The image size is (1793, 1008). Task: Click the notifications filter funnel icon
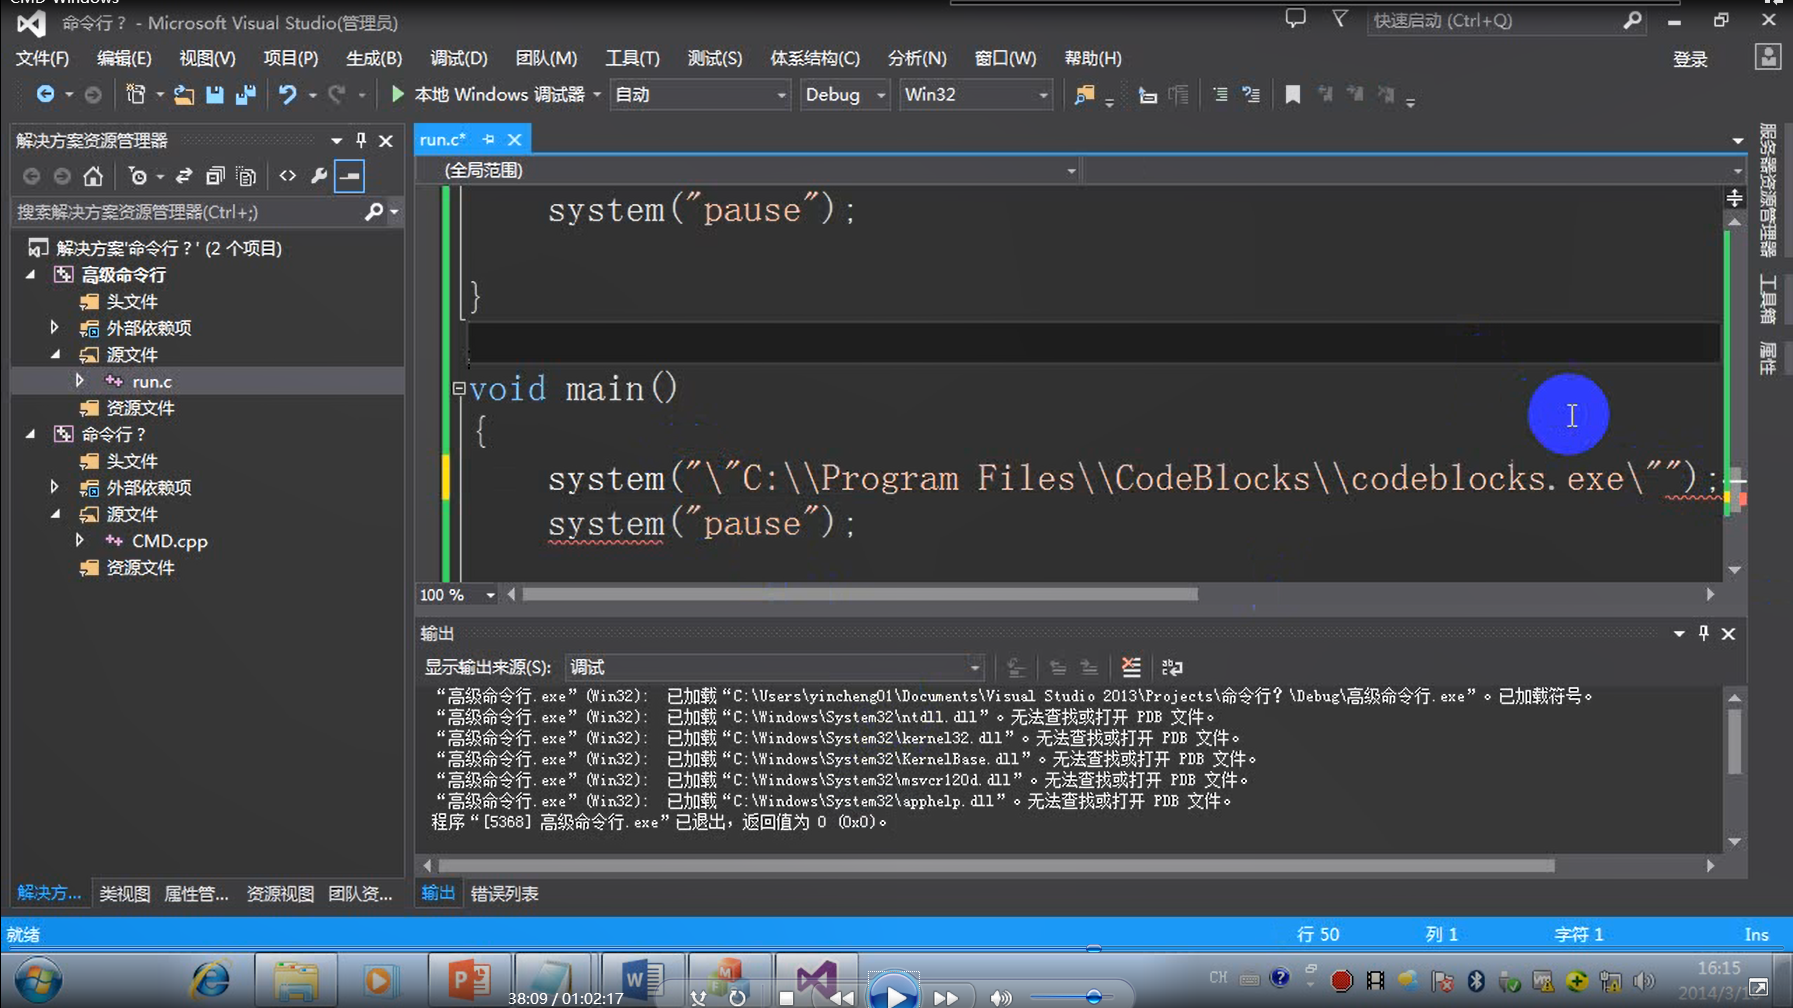point(1340,19)
